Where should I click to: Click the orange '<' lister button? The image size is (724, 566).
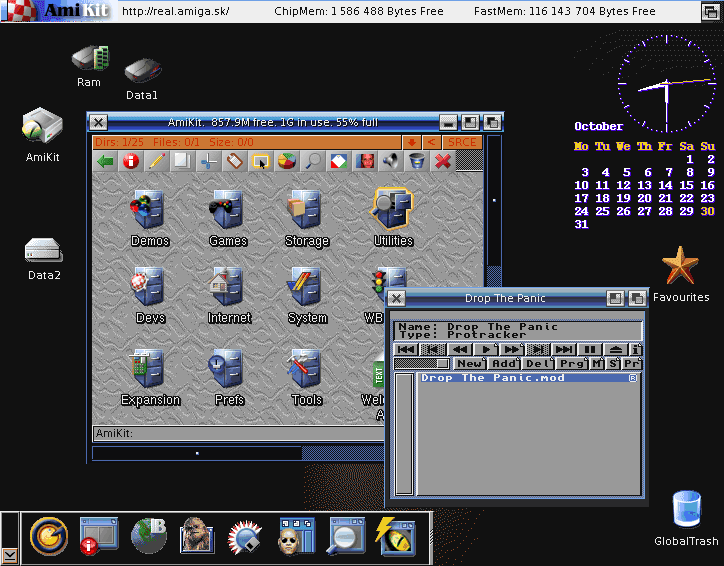(431, 142)
